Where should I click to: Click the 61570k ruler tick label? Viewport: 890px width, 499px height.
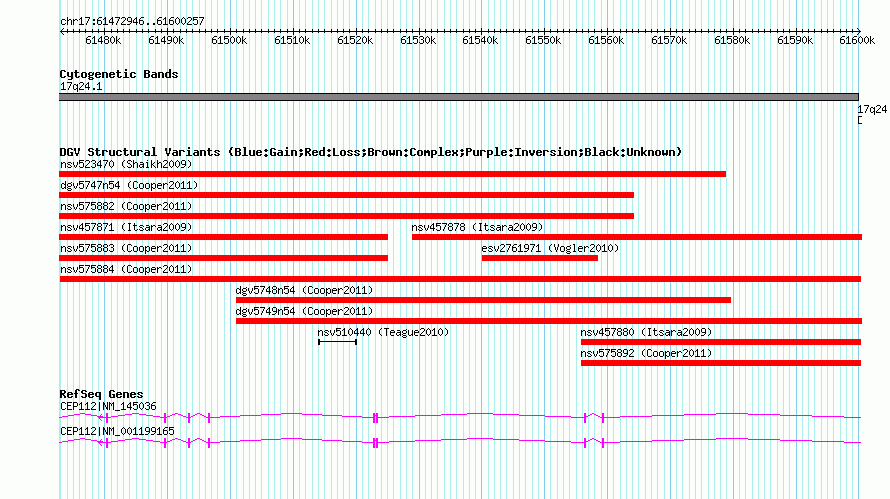tap(669, 40)
